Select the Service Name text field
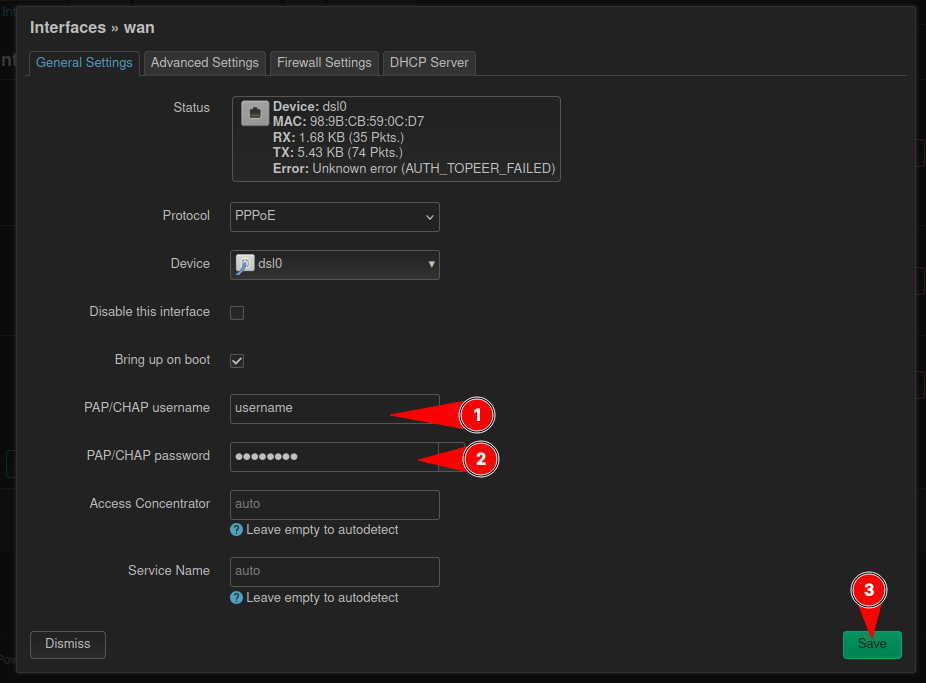Image resolution: width=926 pixels, height=683 pixels. pyautogui.click(x=334, y=572)
